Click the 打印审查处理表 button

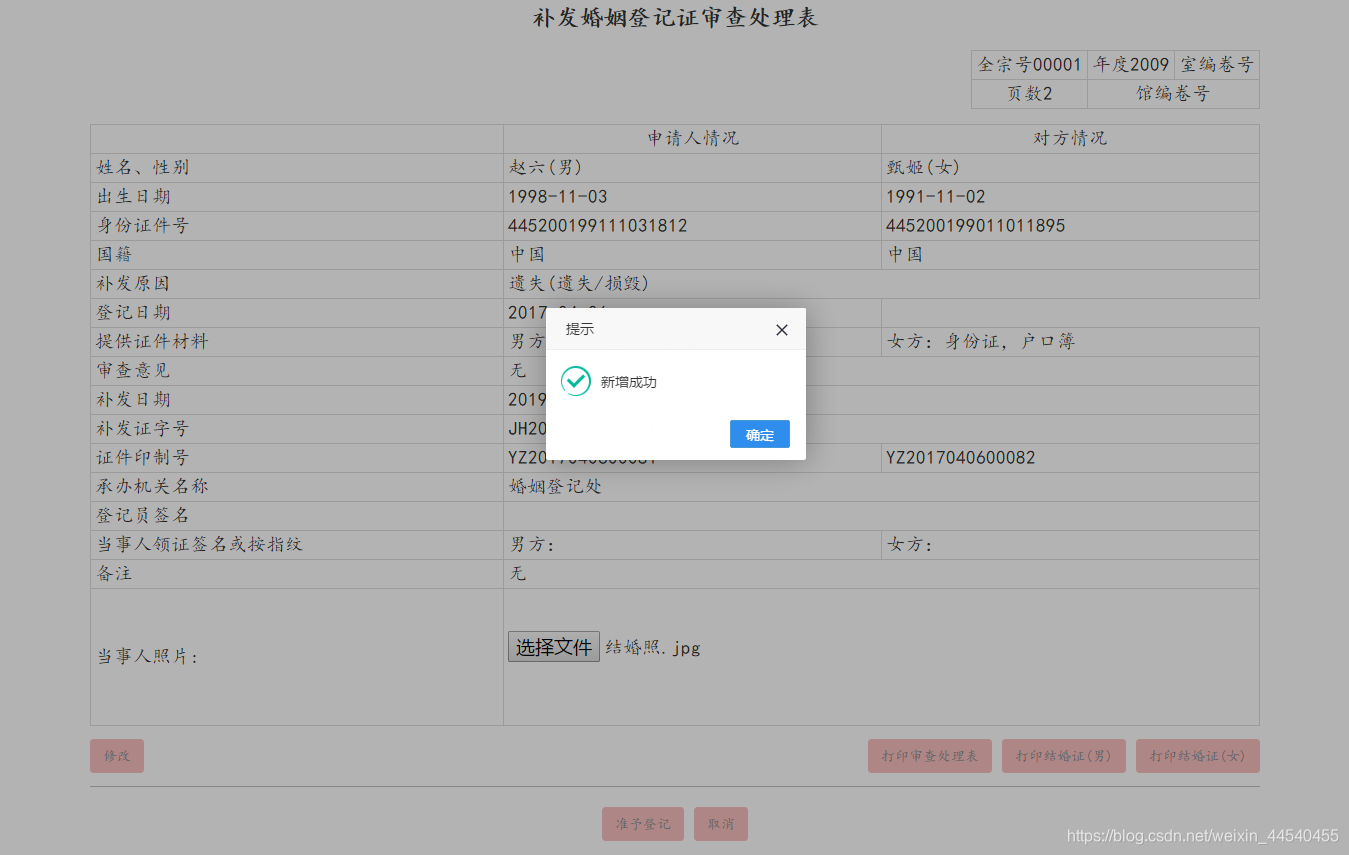[x=930, y=756]
